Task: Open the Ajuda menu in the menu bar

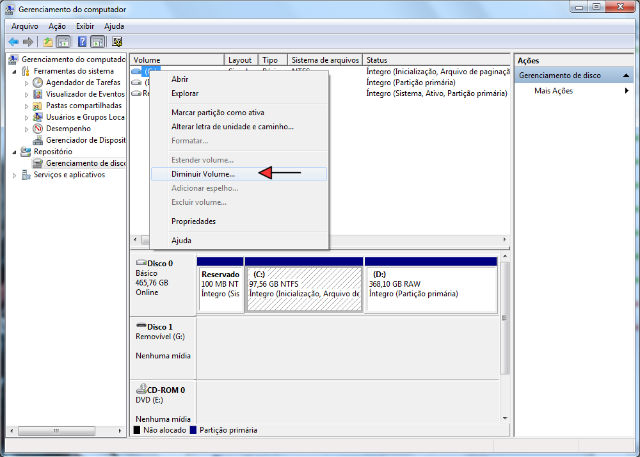Action: pos(114,26)
